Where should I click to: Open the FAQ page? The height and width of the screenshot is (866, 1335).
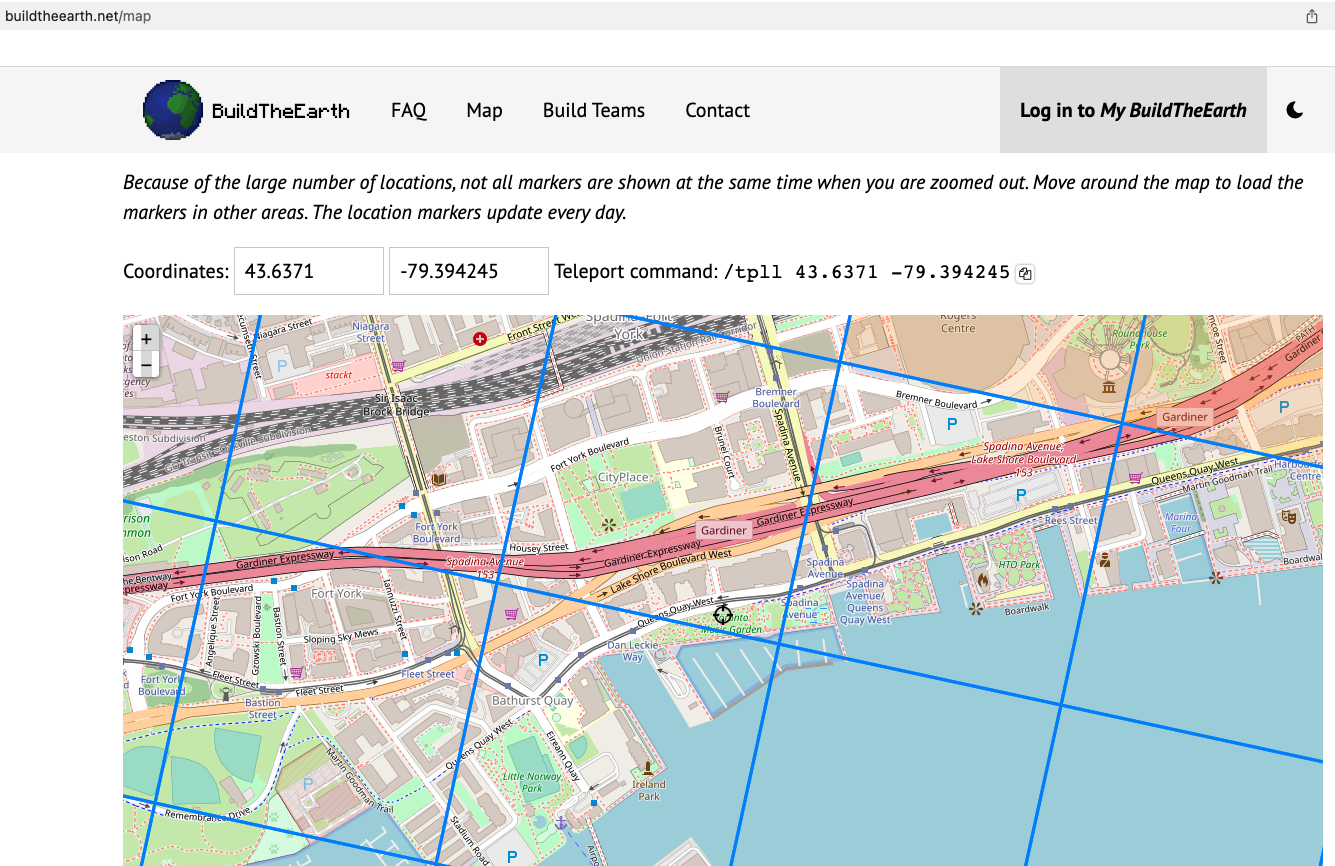pos(409,110)
